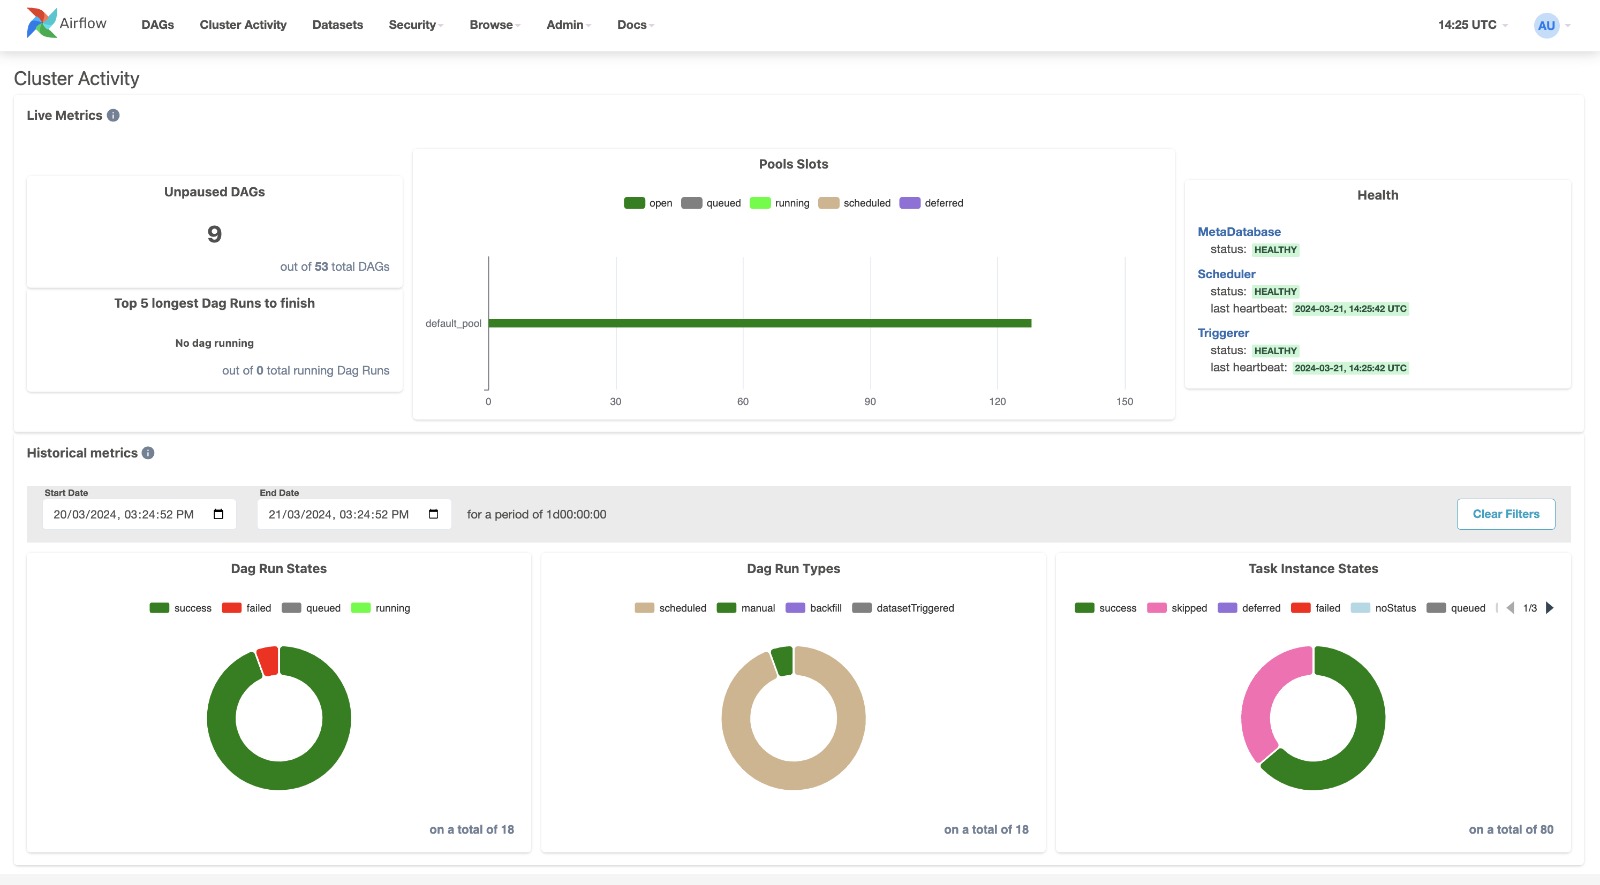Toggle the scheduled series in Dag Run Types legend
The height and width of the screenshot is (885, 1600).
click(670, 608)
